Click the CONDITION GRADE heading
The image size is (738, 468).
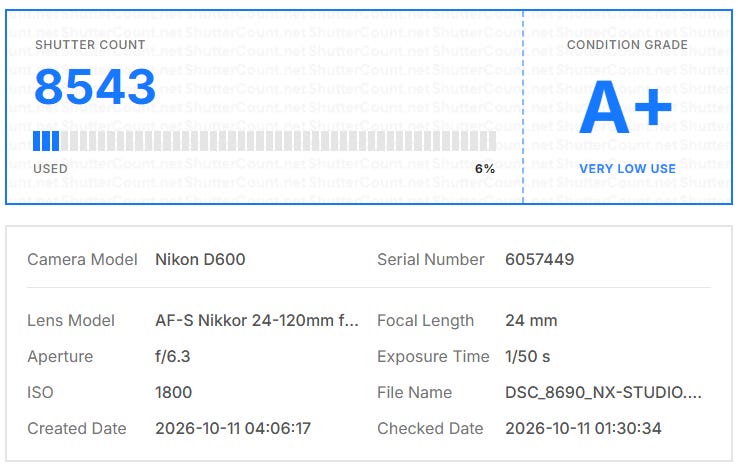coord(627,45)
